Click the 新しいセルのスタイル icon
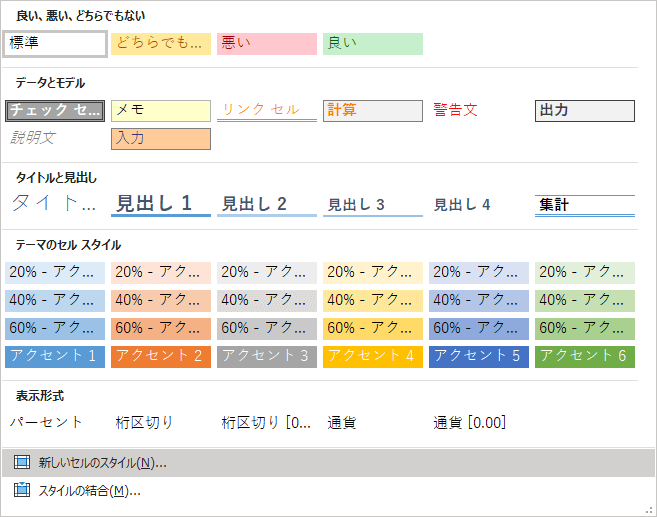The image size is (657, 517). [x=22, y=463]
